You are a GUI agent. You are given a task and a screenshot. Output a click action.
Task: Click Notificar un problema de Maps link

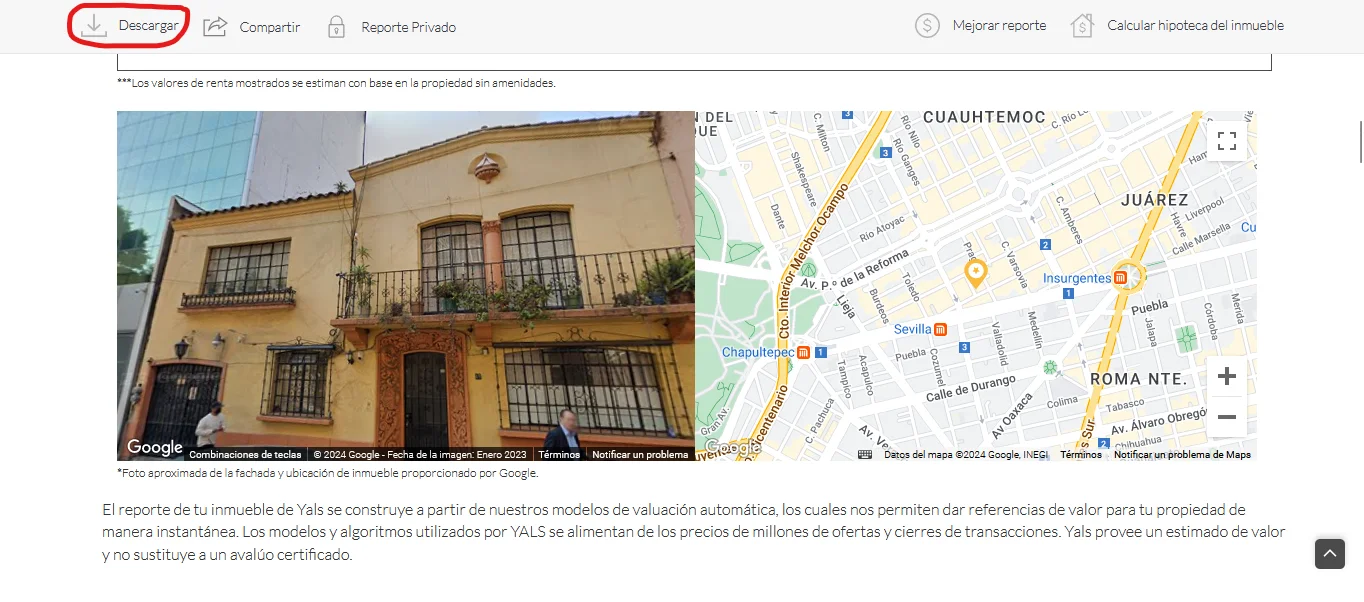point(1182,455)
